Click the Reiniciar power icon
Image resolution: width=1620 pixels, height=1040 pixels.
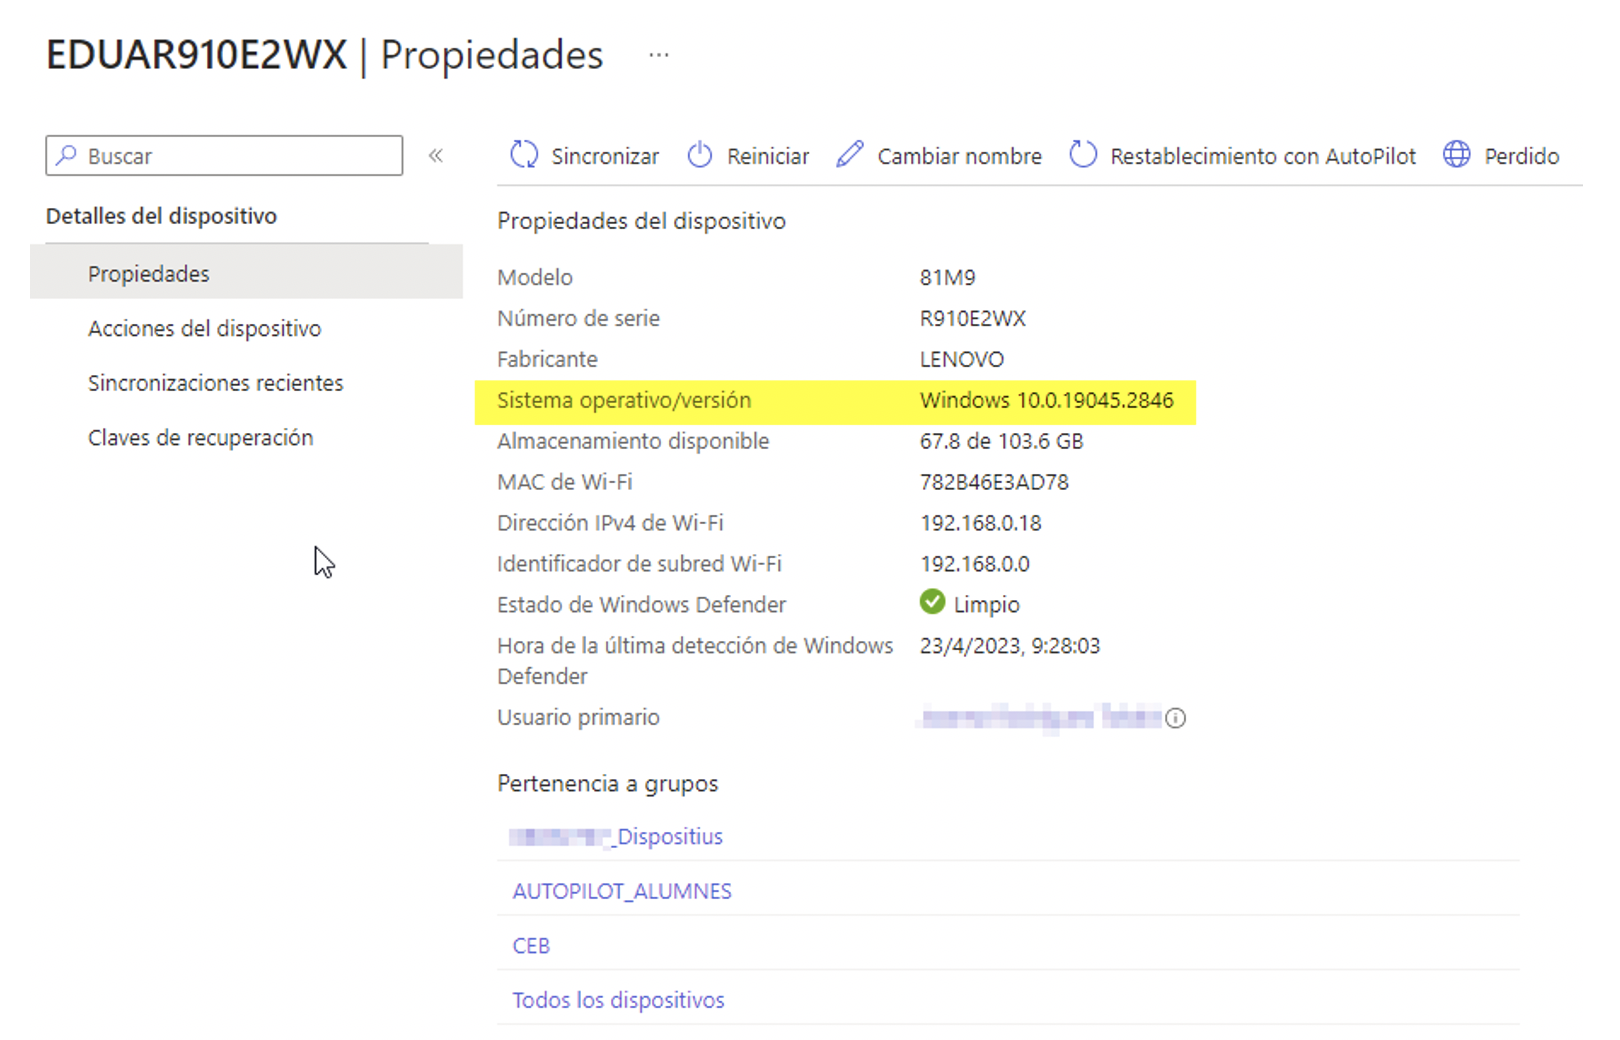(x=700, y=155)
